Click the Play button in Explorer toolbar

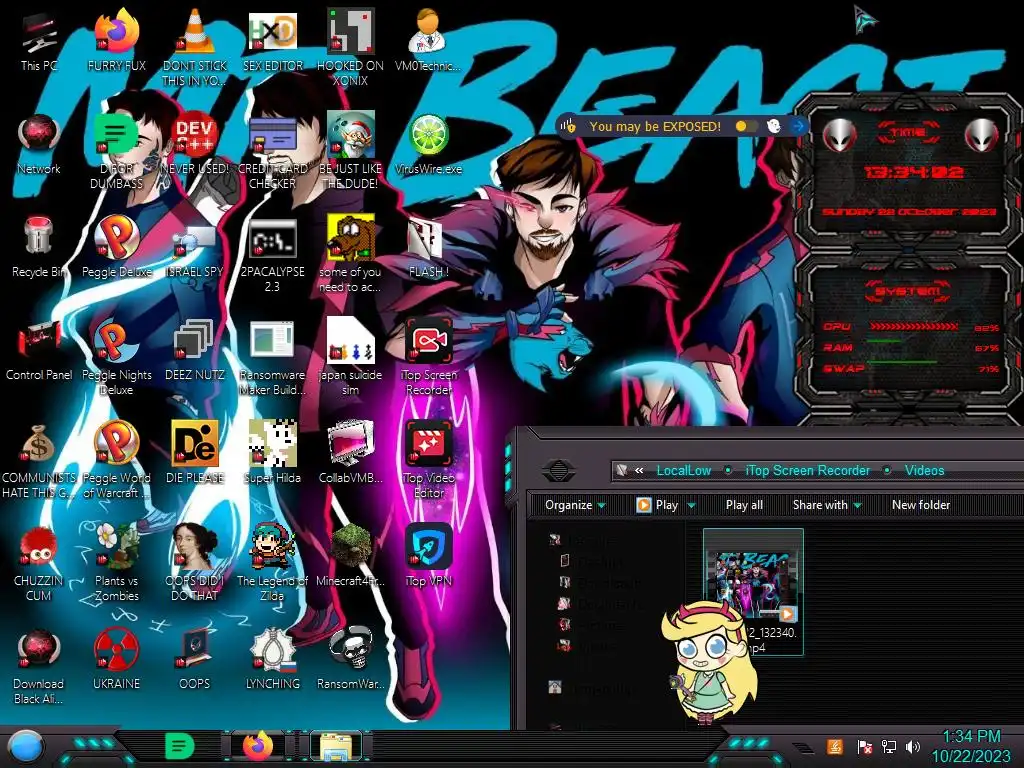658,505
